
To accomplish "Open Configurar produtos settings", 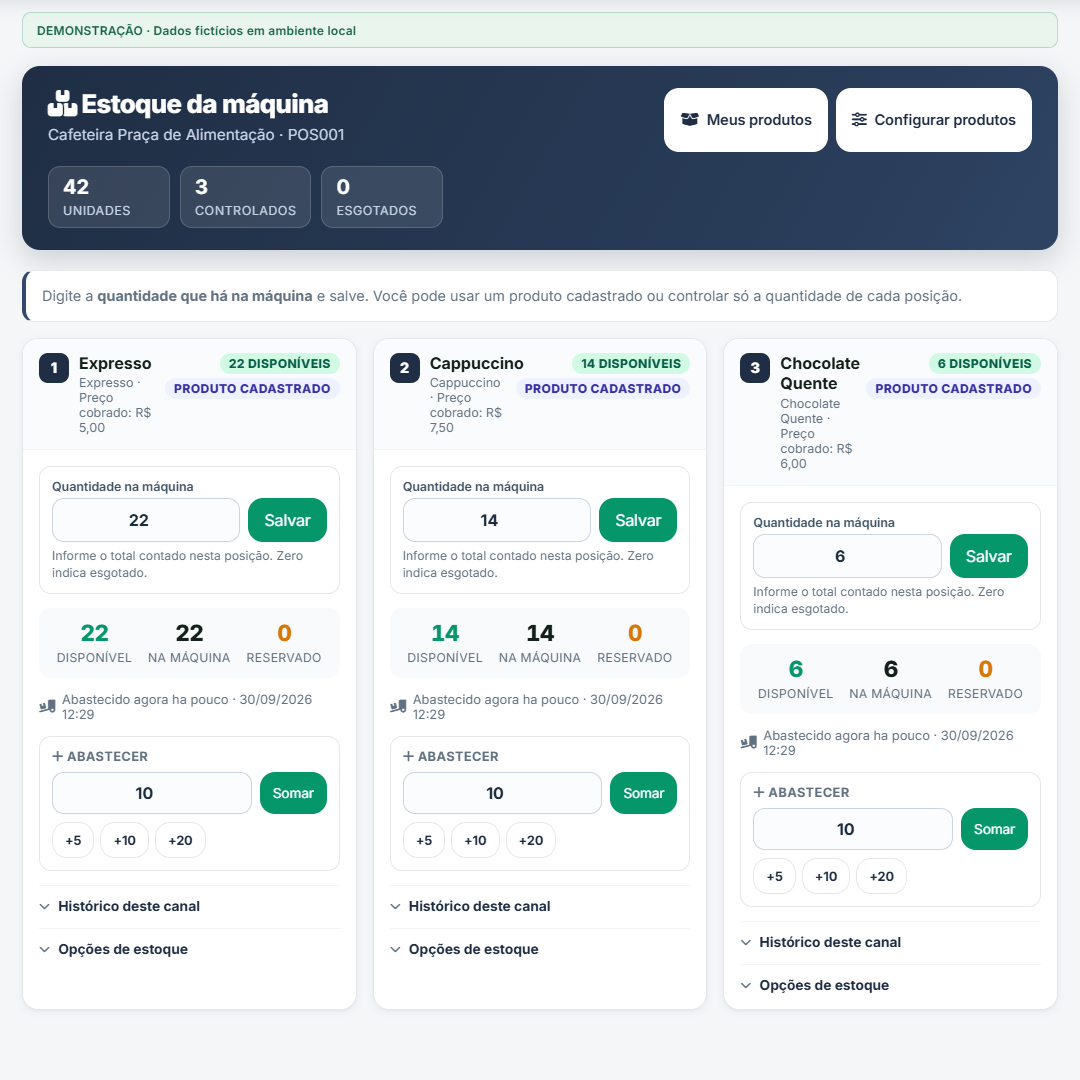I will 933,120.
